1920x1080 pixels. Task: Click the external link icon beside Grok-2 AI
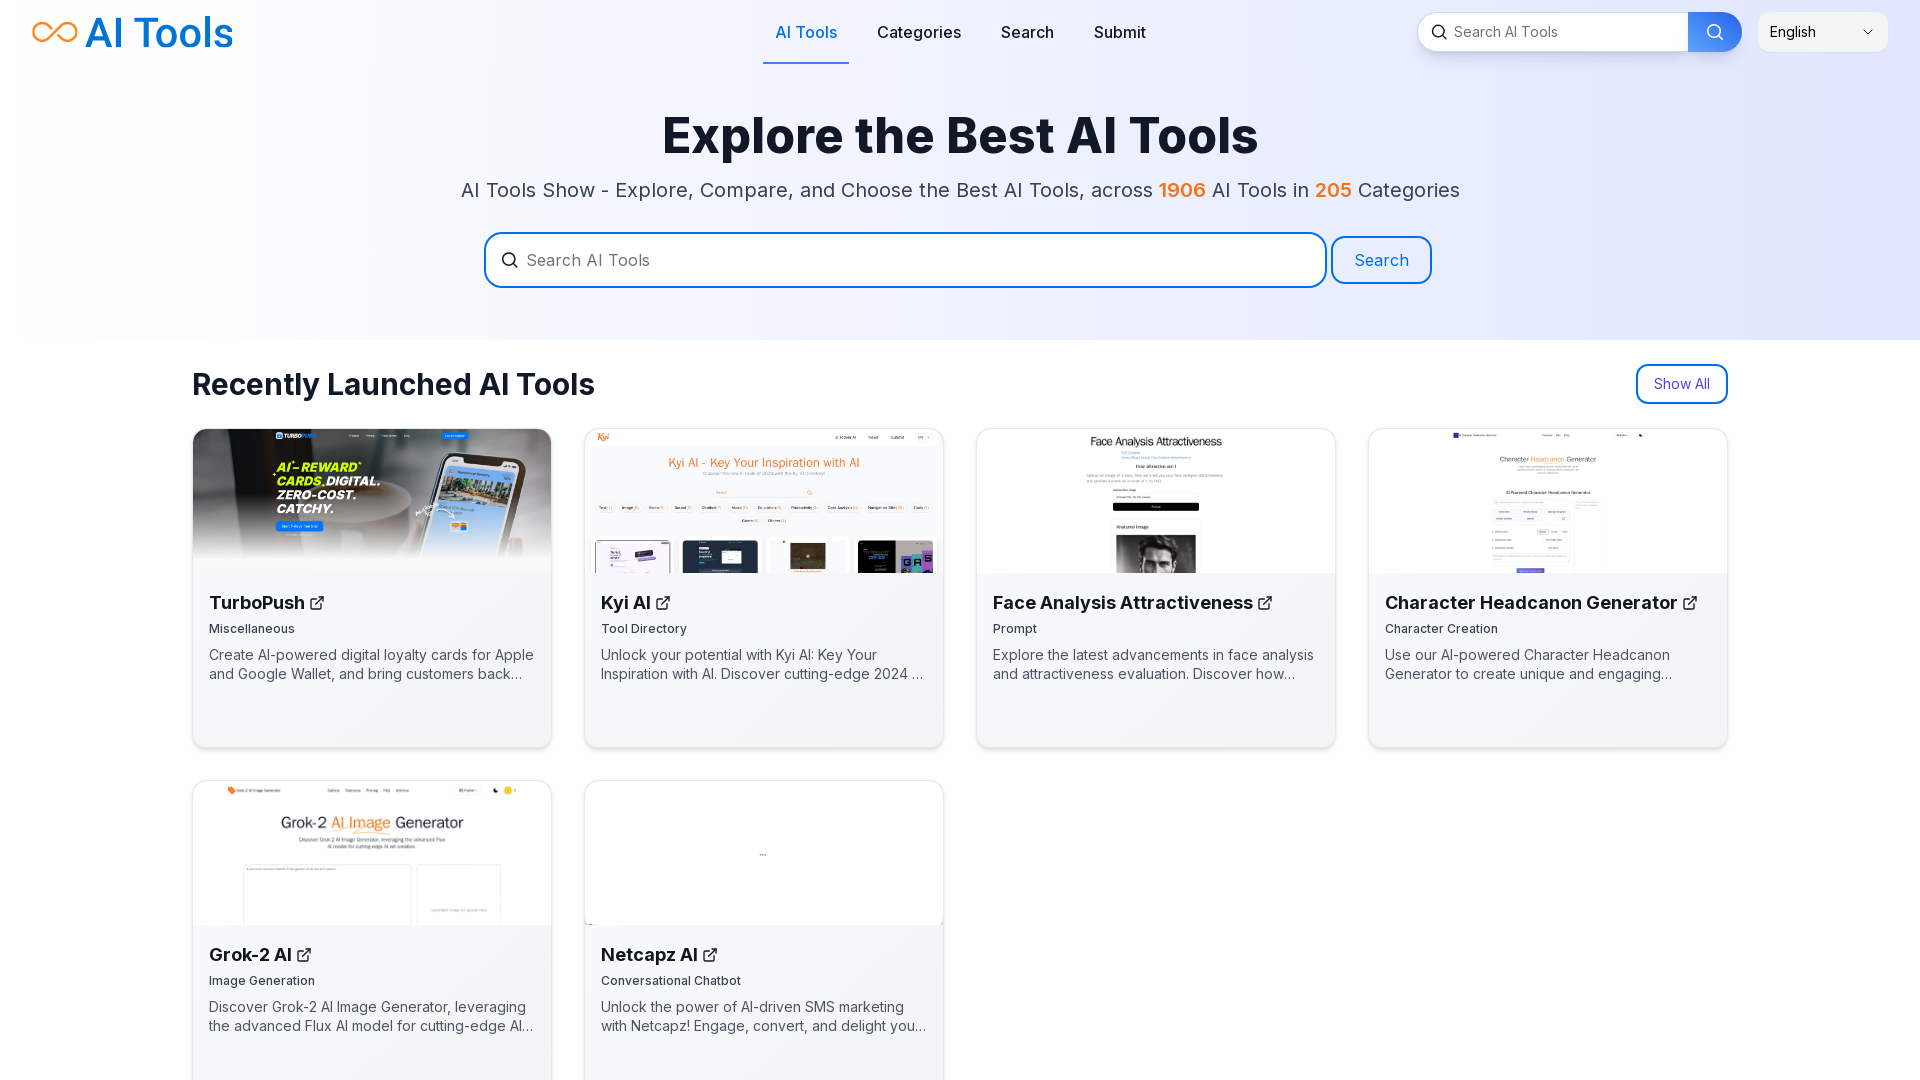(304, 955)
